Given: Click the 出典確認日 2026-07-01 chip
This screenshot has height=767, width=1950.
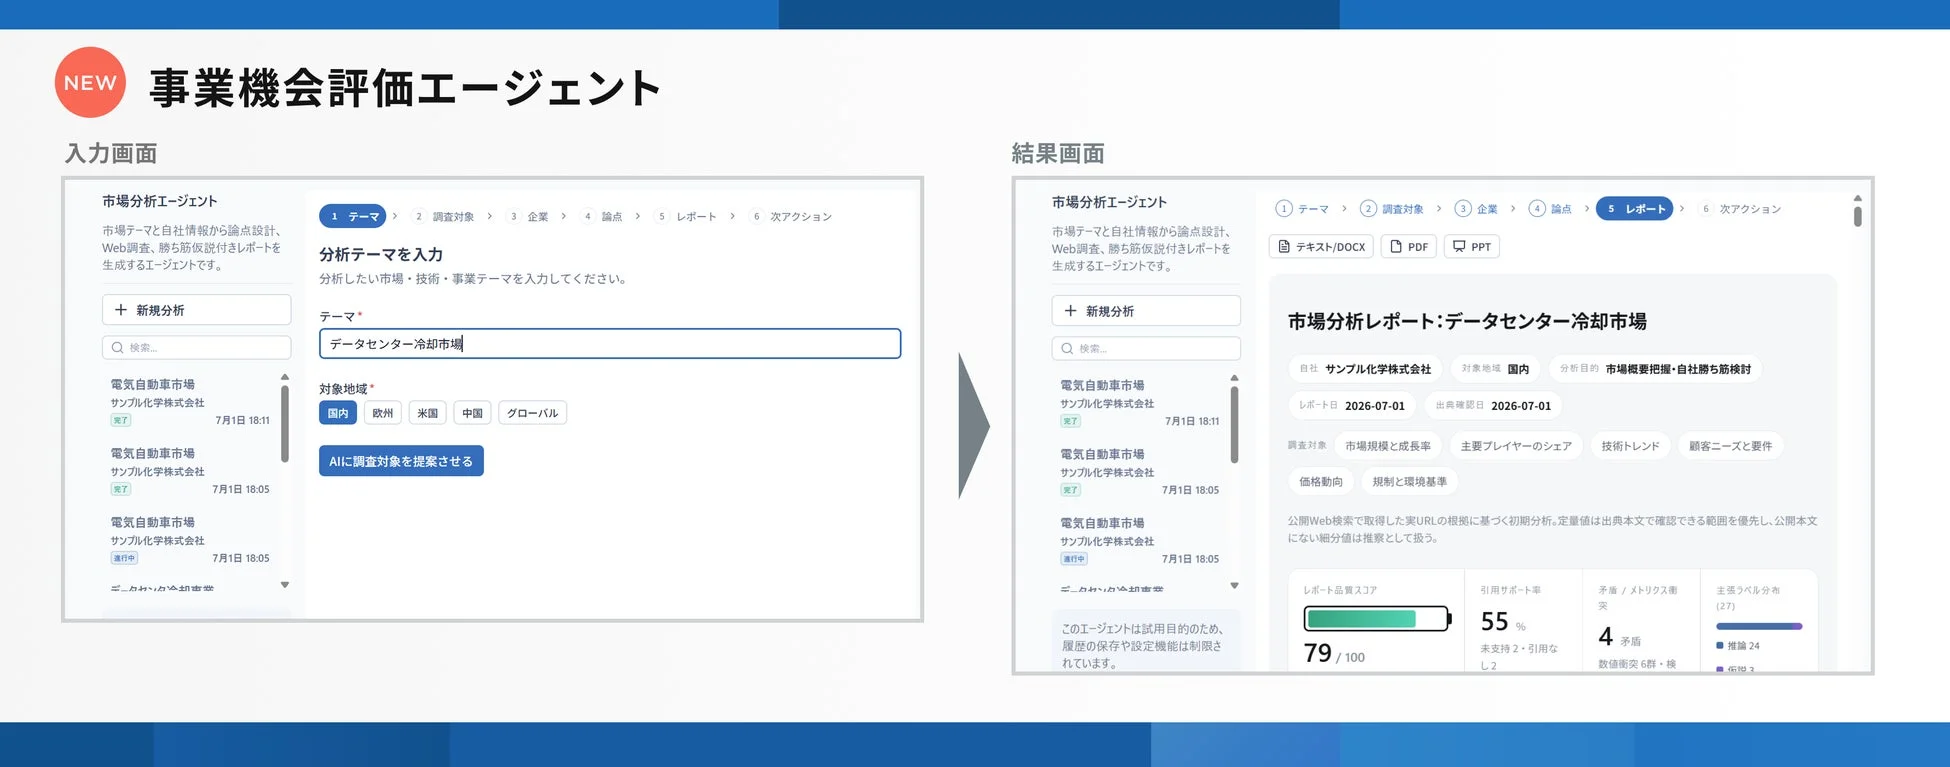Looking at the screenshot, I should [1494, 406].
